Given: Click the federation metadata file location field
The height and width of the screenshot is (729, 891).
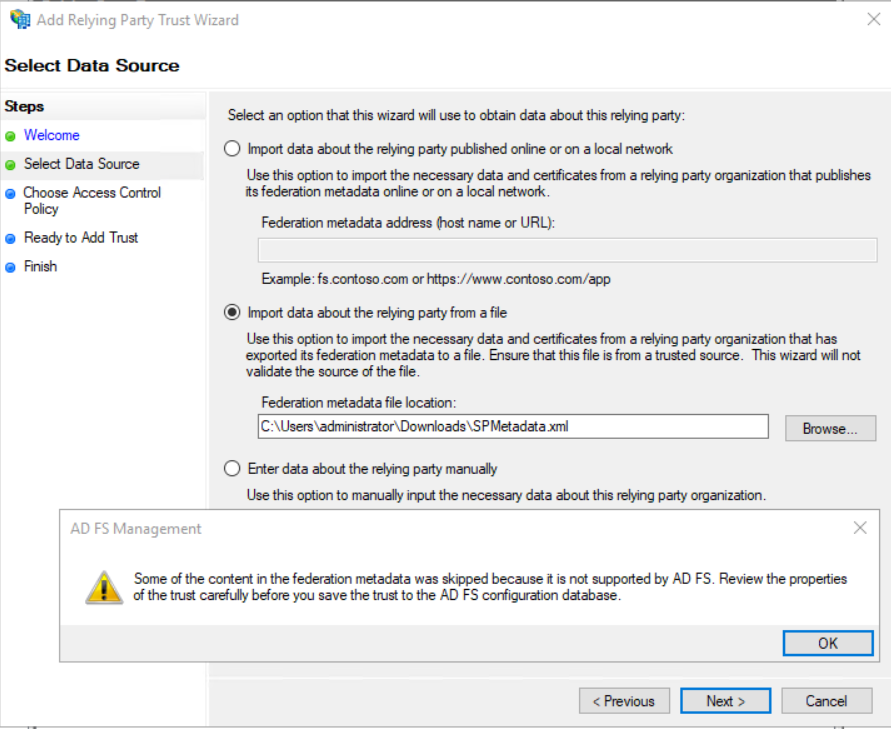Looking at the screenshot, I should pyautogui.click(x=514, y=426).
